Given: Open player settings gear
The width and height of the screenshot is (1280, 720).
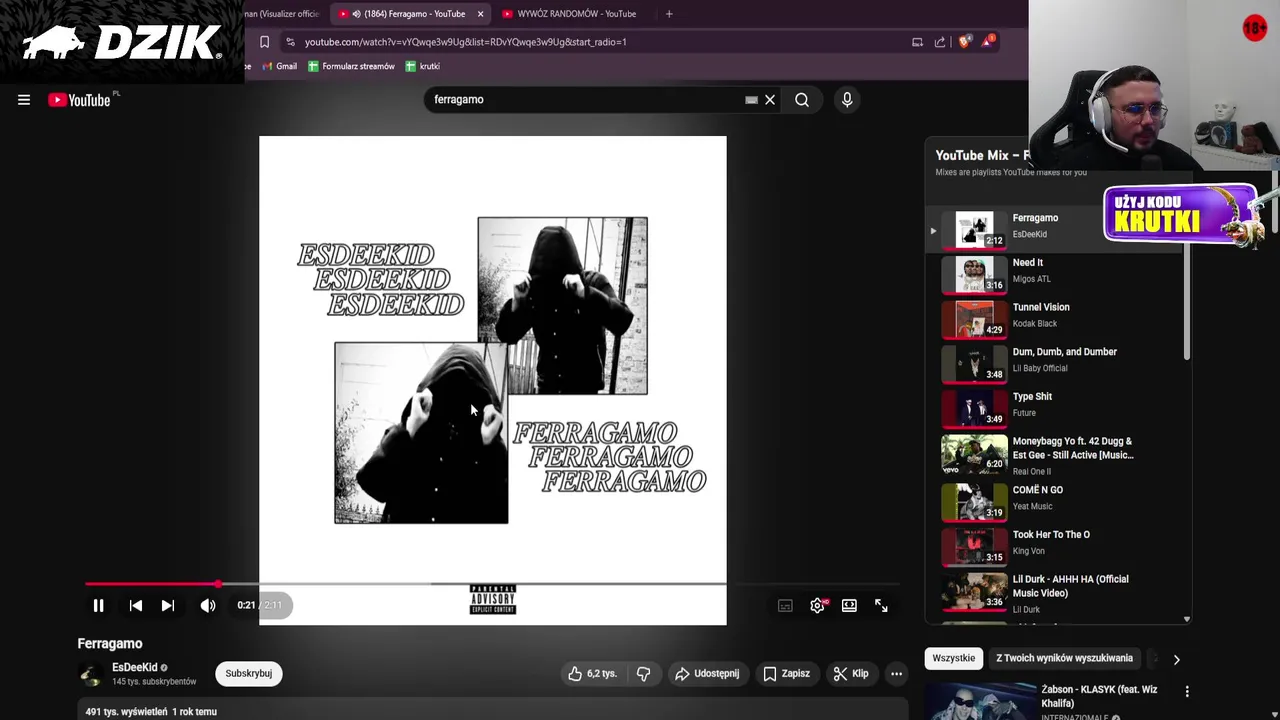Looking at the screenshot, I should [x=818, y=605].
